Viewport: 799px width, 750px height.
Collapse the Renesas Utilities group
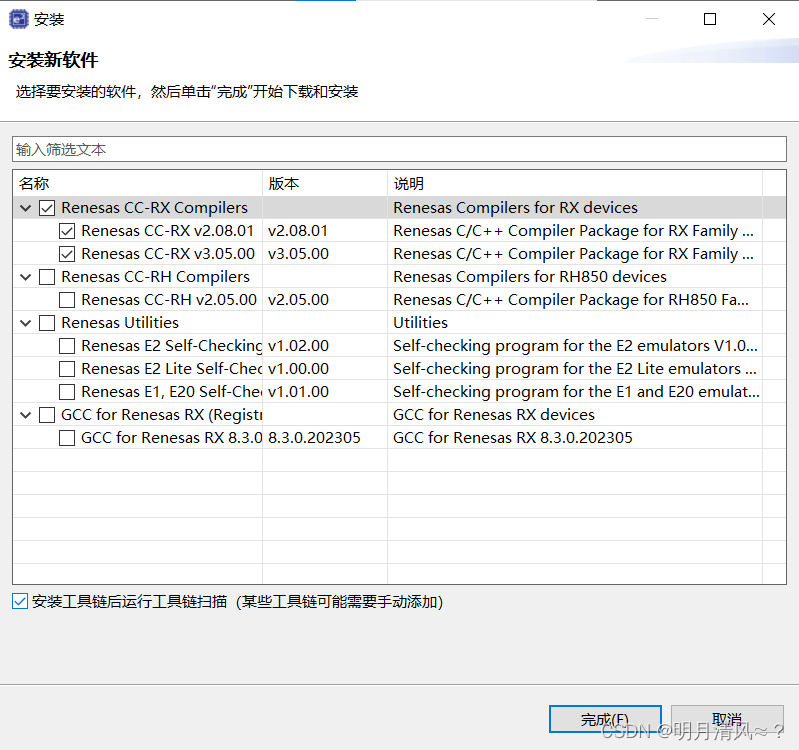tap(25, 323)
